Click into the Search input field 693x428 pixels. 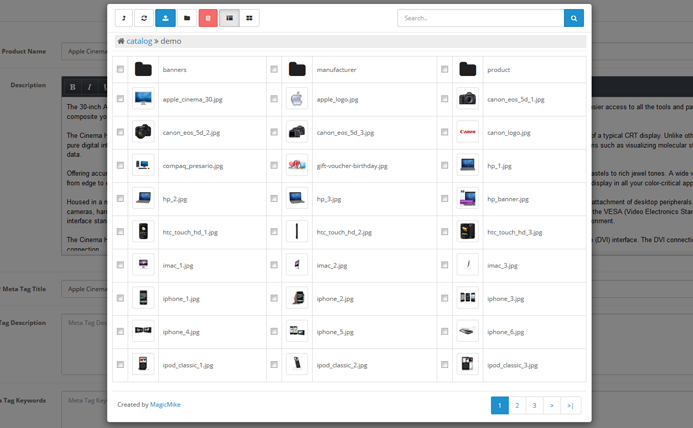[x=480, y=18]
